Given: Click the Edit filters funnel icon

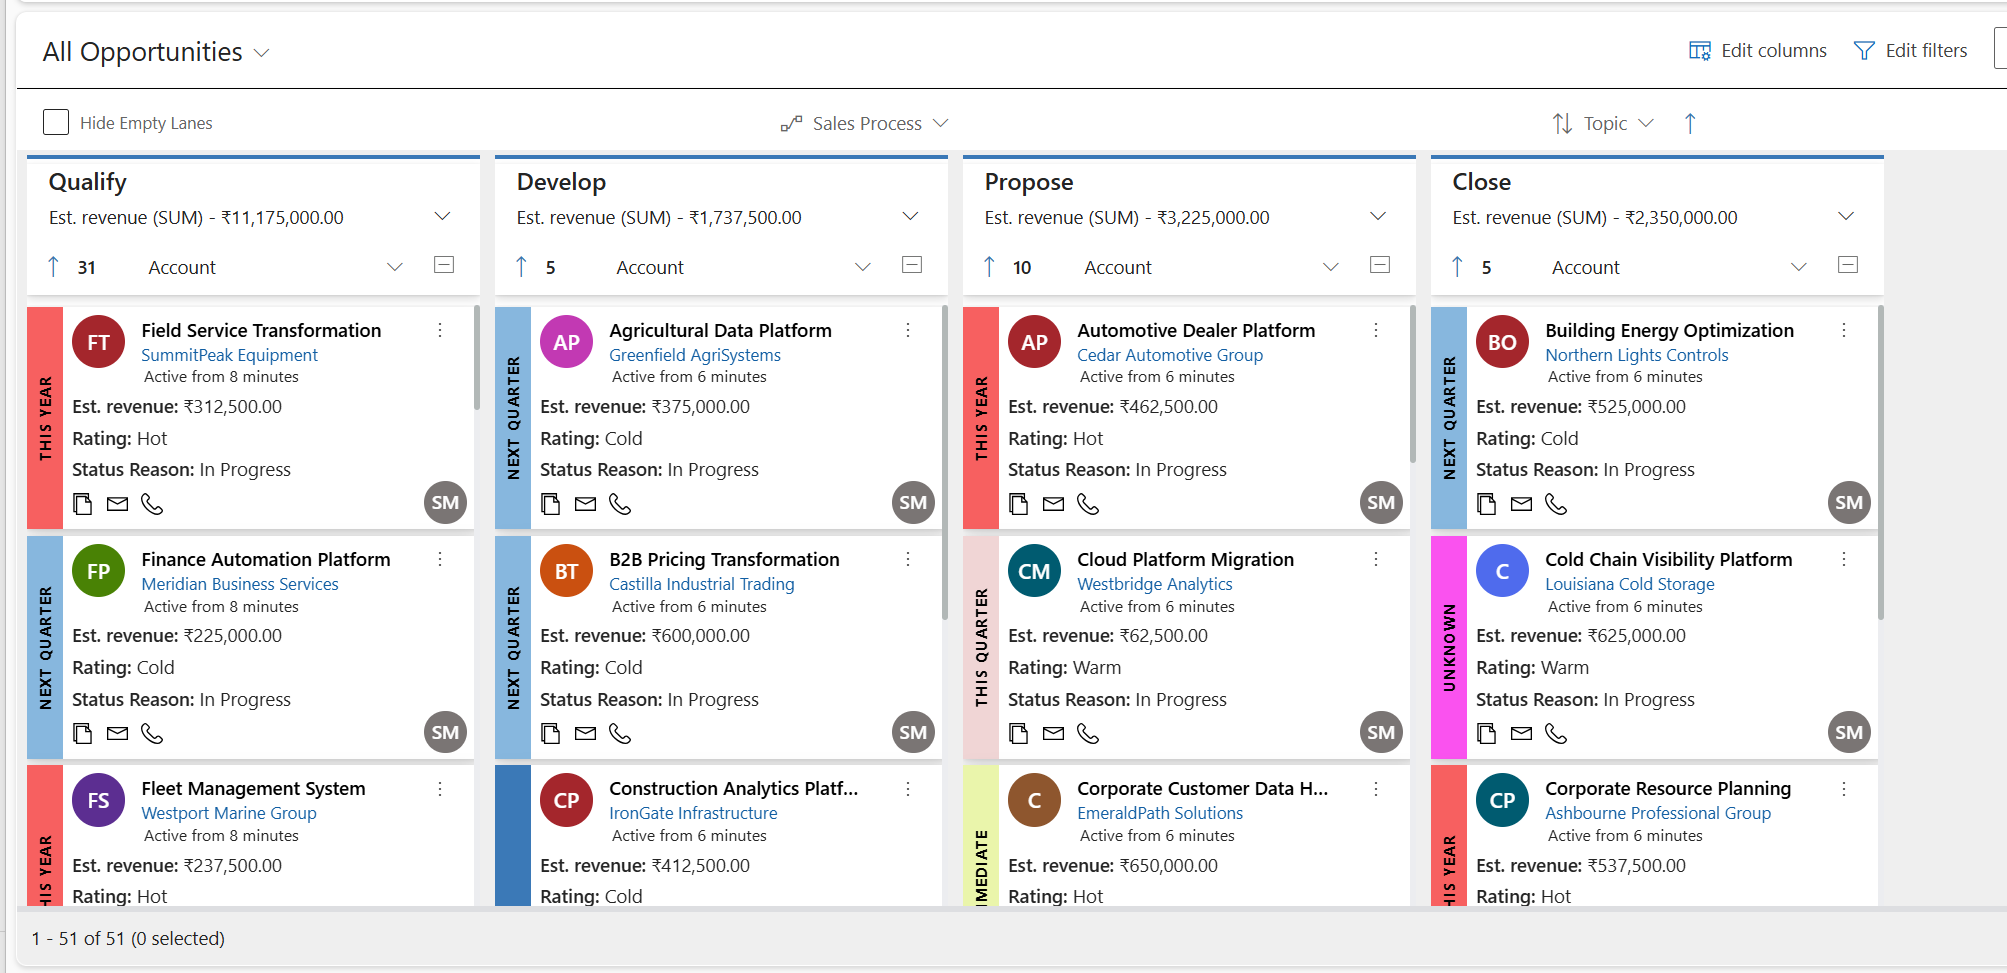Looking at the screenshot, I should pos(1863,51).
